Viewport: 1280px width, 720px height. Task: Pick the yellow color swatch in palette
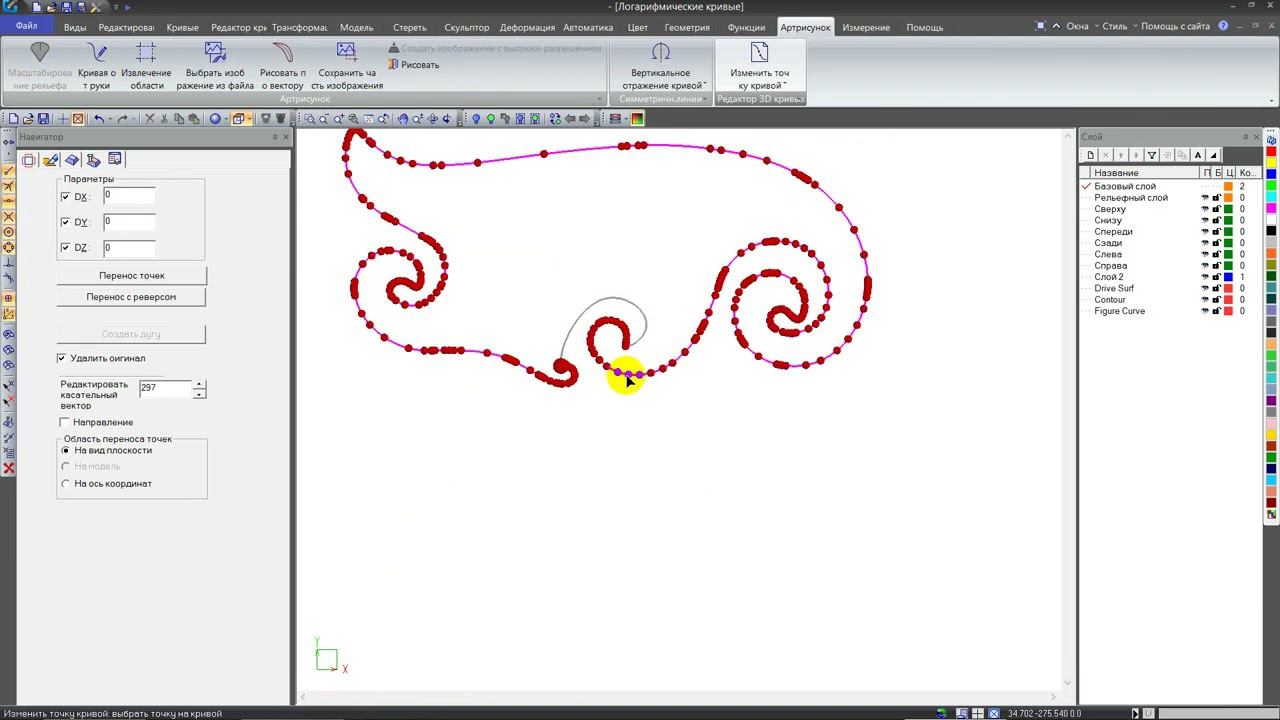click(x=1272, y=163)
